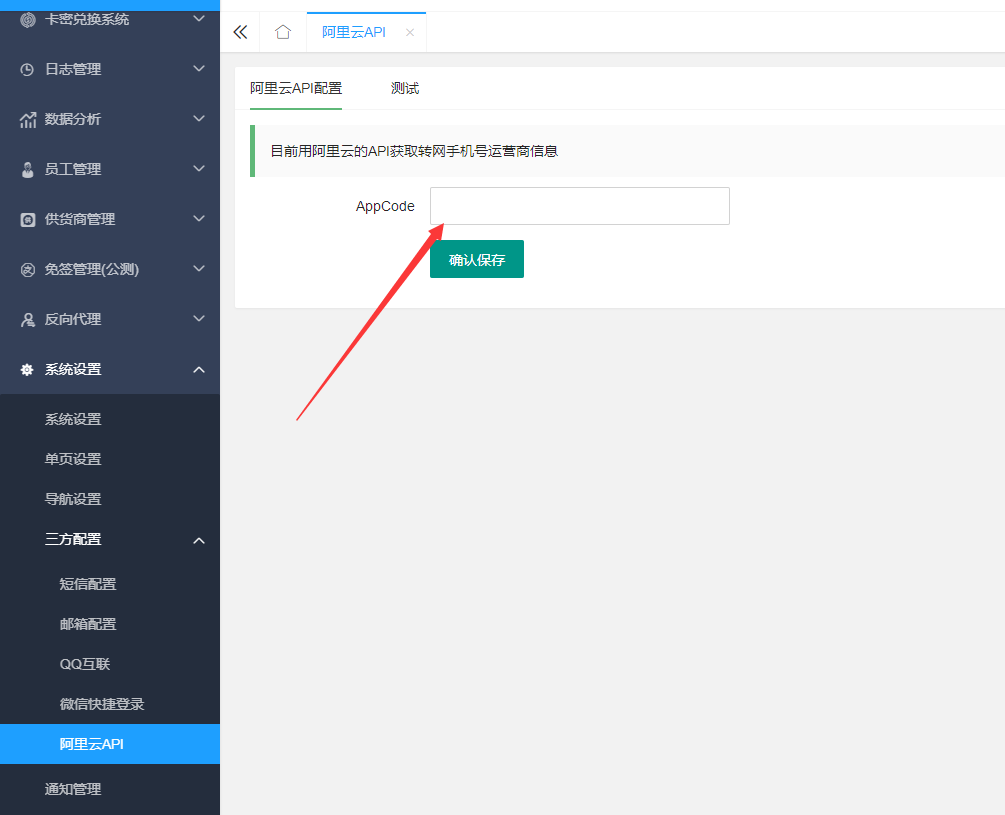Image resolution: width=1005 pixels, height=815 pixels.
Task: Close the 阿里云API tab
Action: click(410, 33)
